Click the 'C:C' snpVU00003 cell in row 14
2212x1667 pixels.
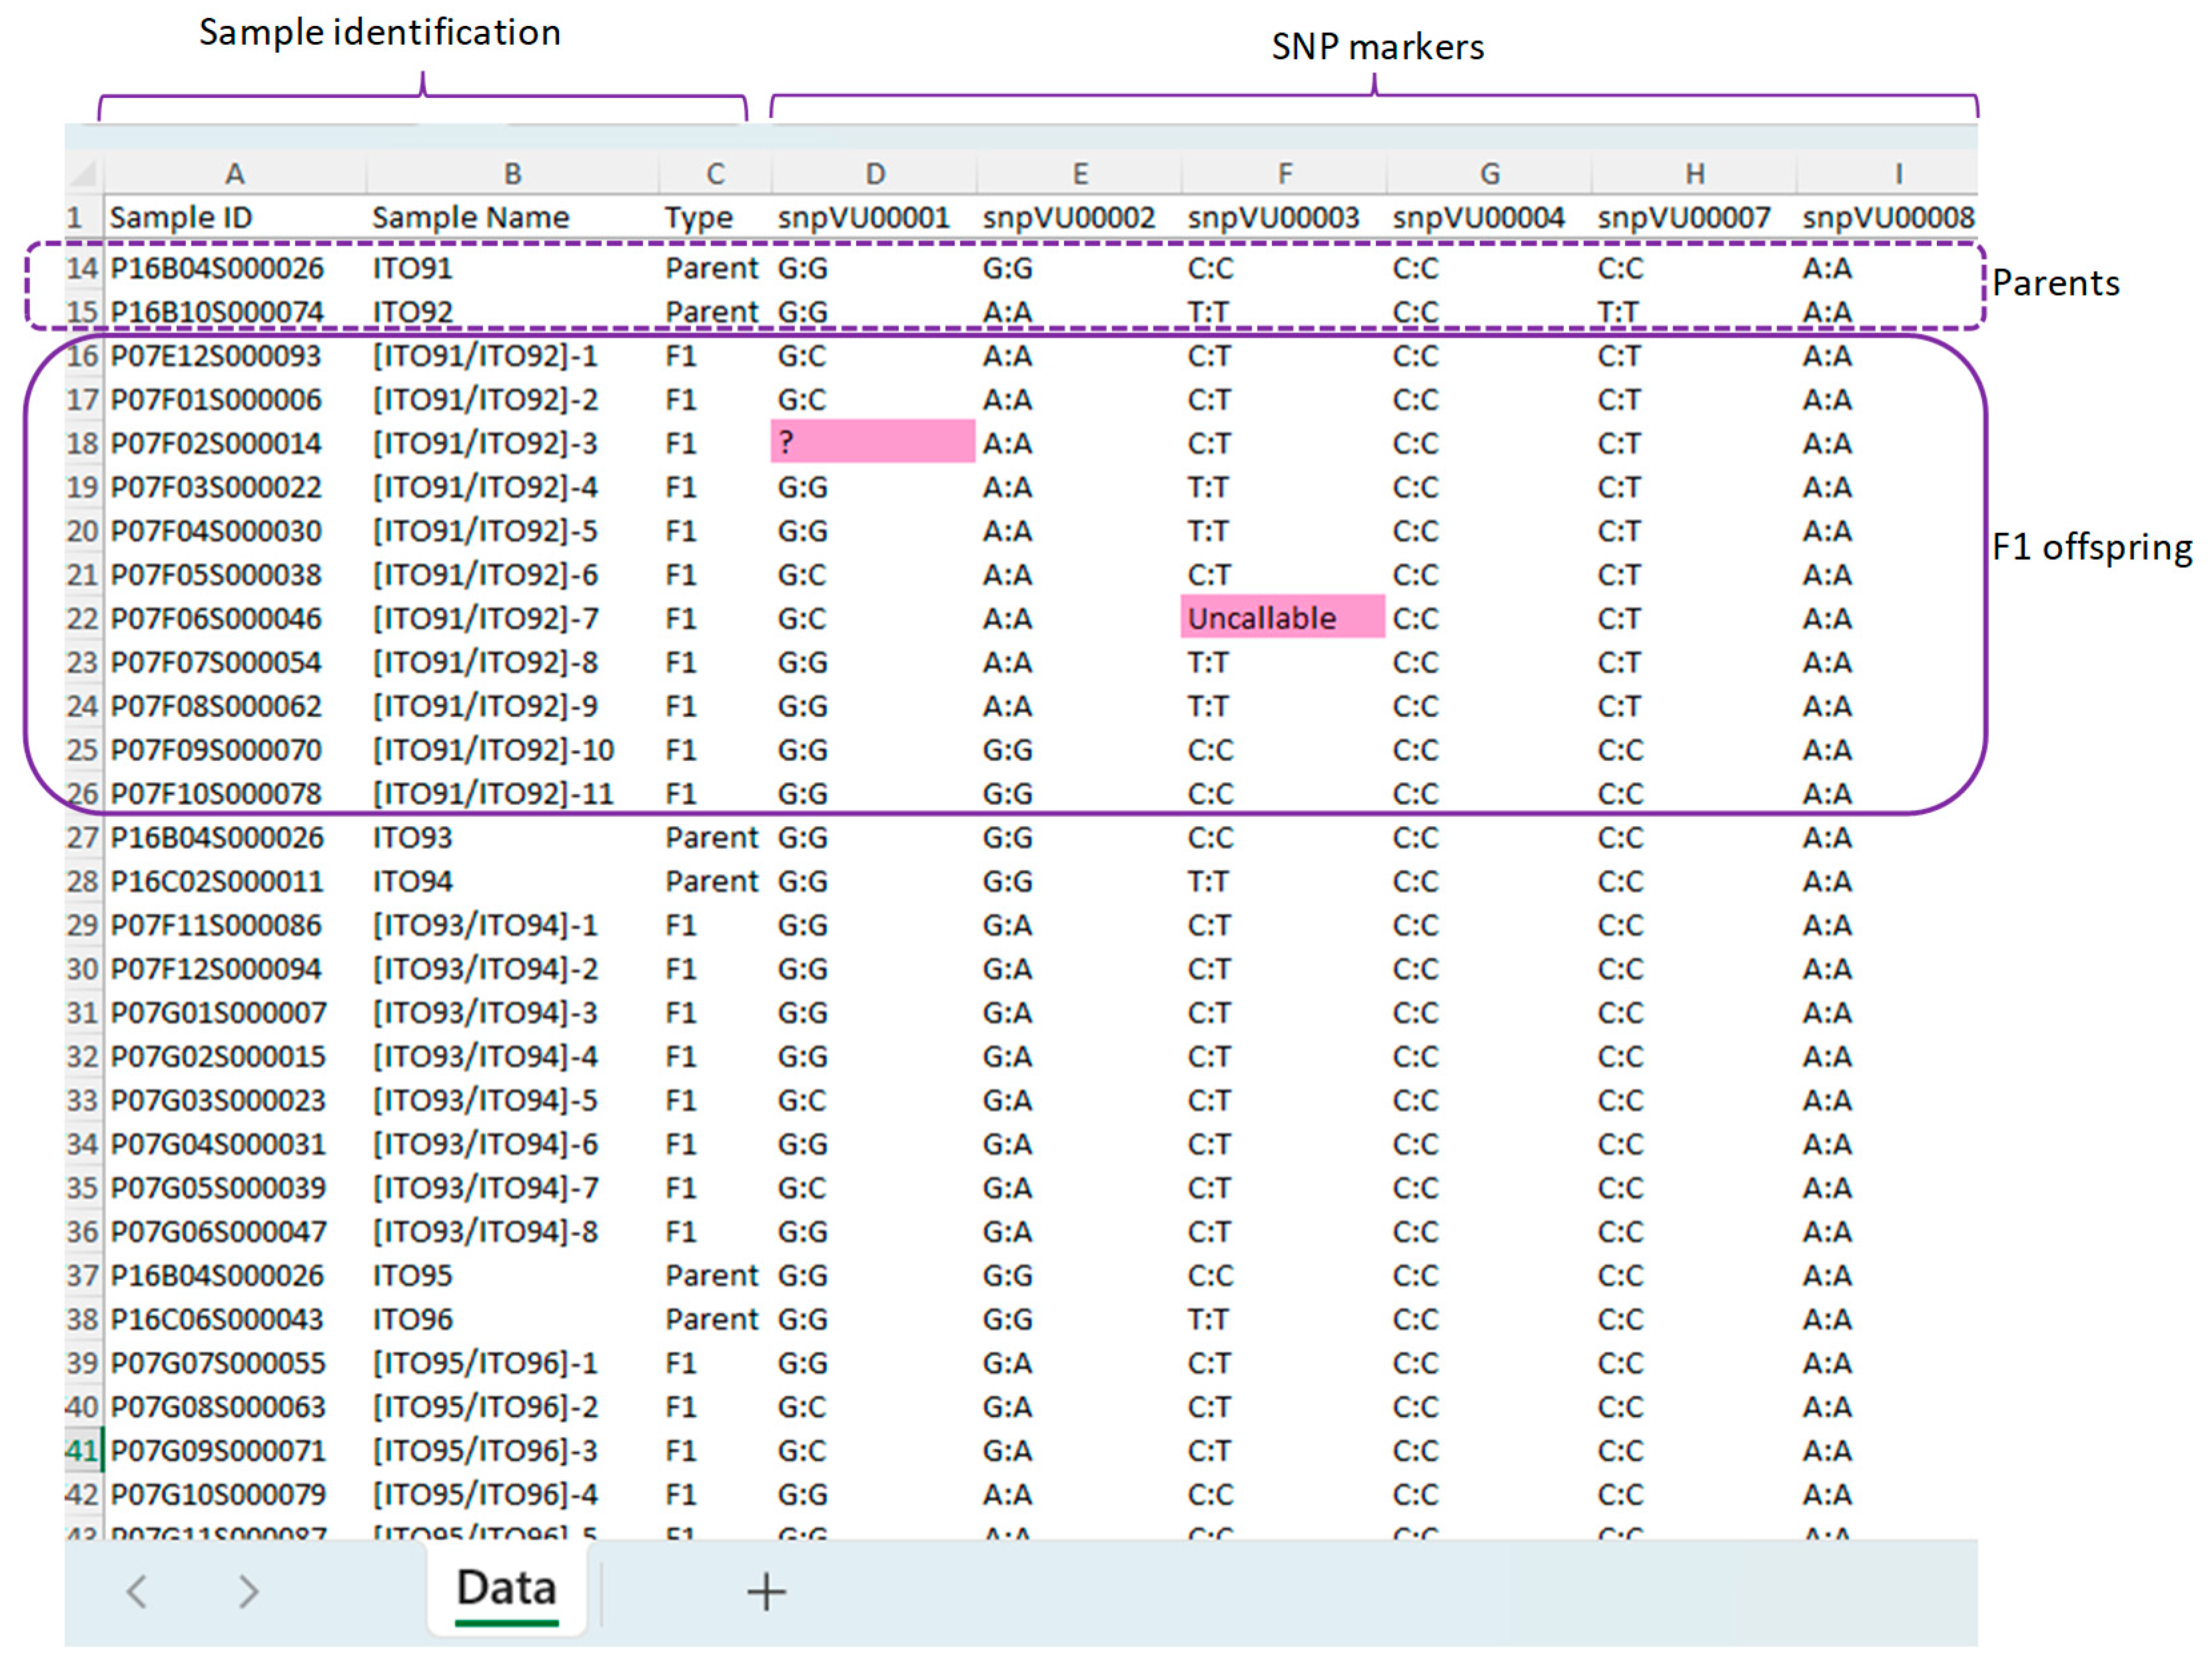[x=1210, y=268]
